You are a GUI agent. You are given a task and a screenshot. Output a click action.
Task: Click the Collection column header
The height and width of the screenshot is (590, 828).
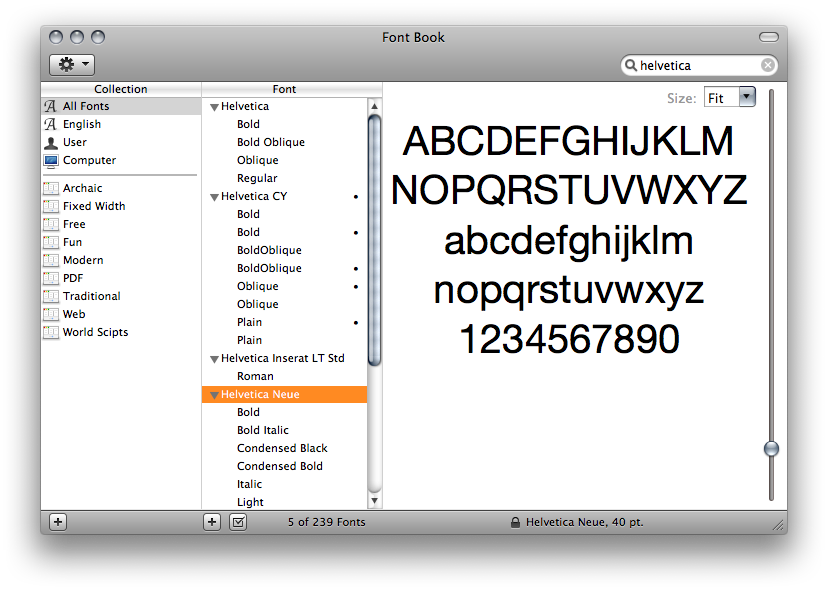(120, 88)
